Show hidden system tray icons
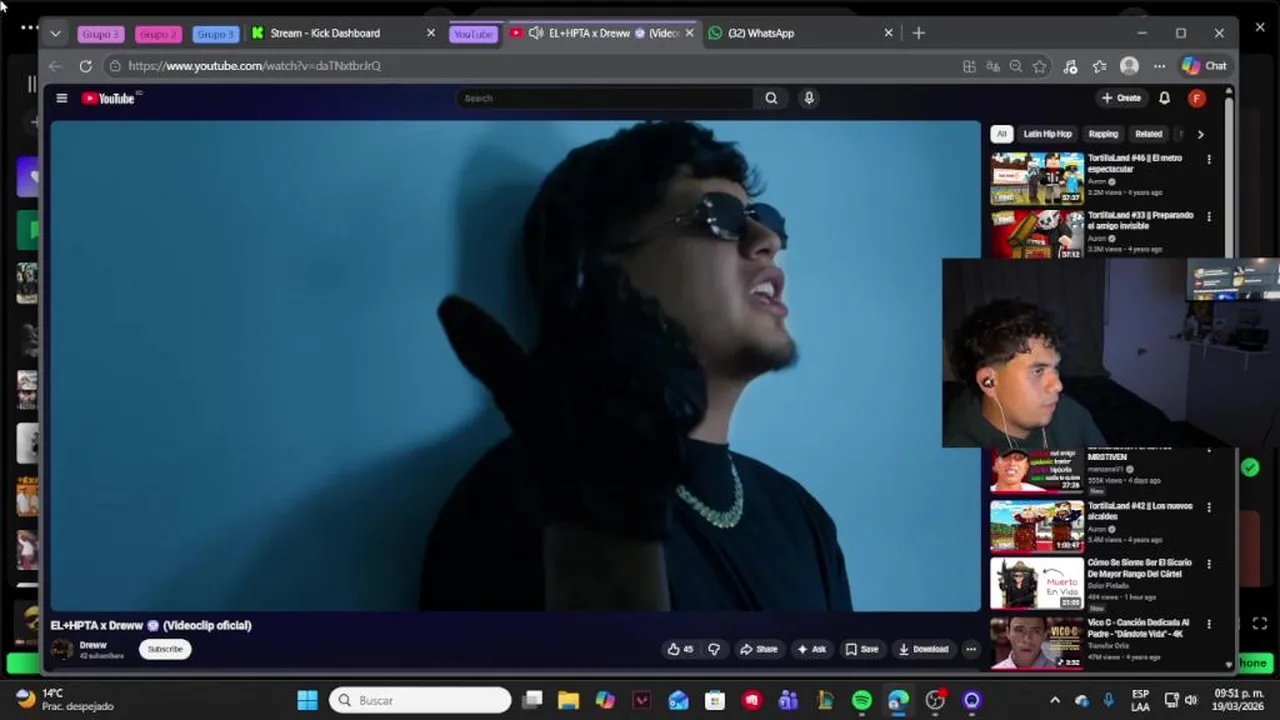This screenshot has height=720, width=1280. click(1054, 700)
